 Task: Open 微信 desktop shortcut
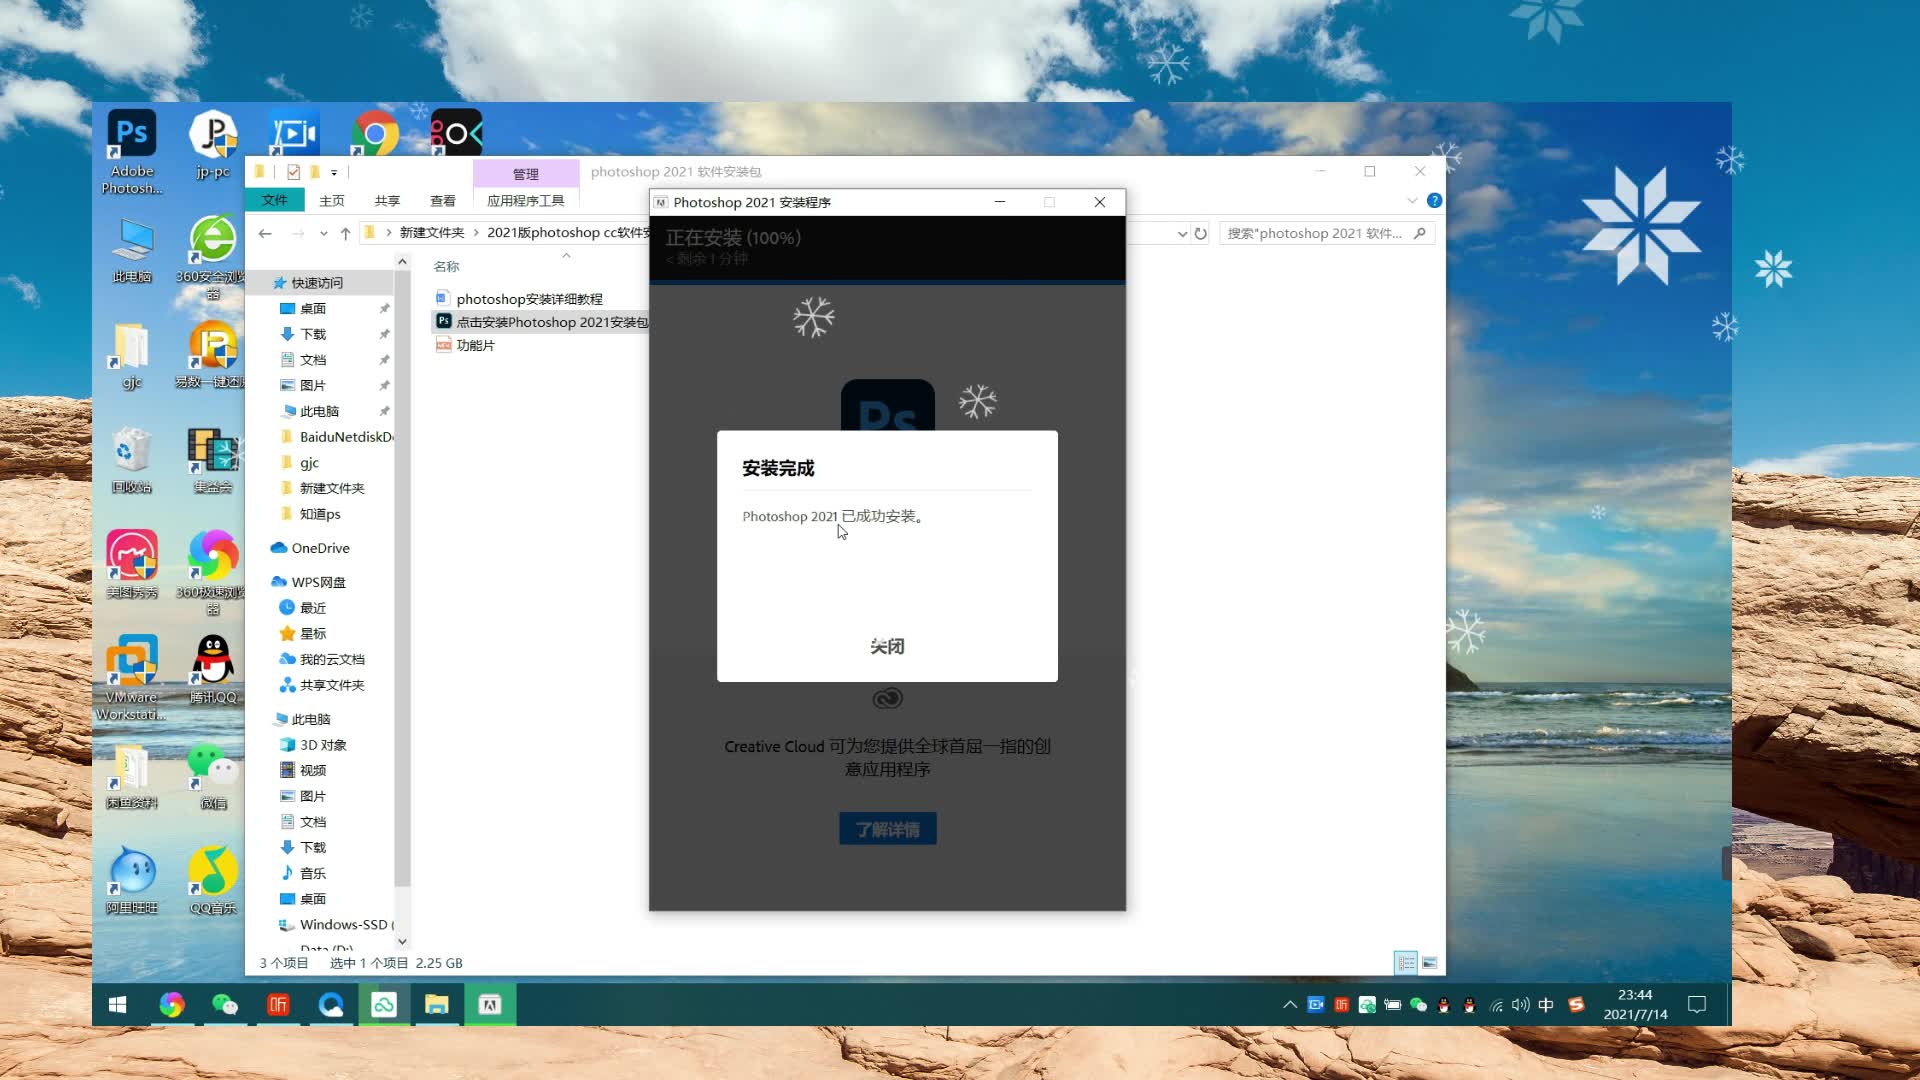[213, 776]
